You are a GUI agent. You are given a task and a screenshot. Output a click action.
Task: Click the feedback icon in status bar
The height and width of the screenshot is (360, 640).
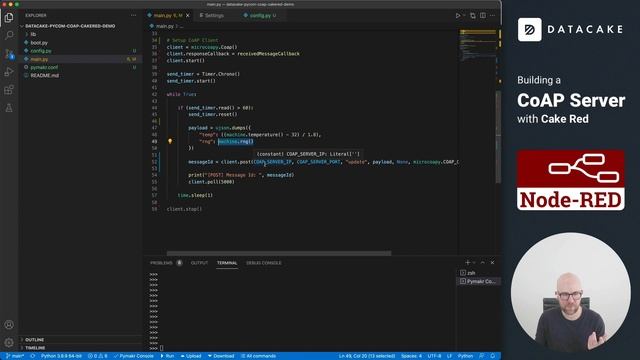(482, 356)
